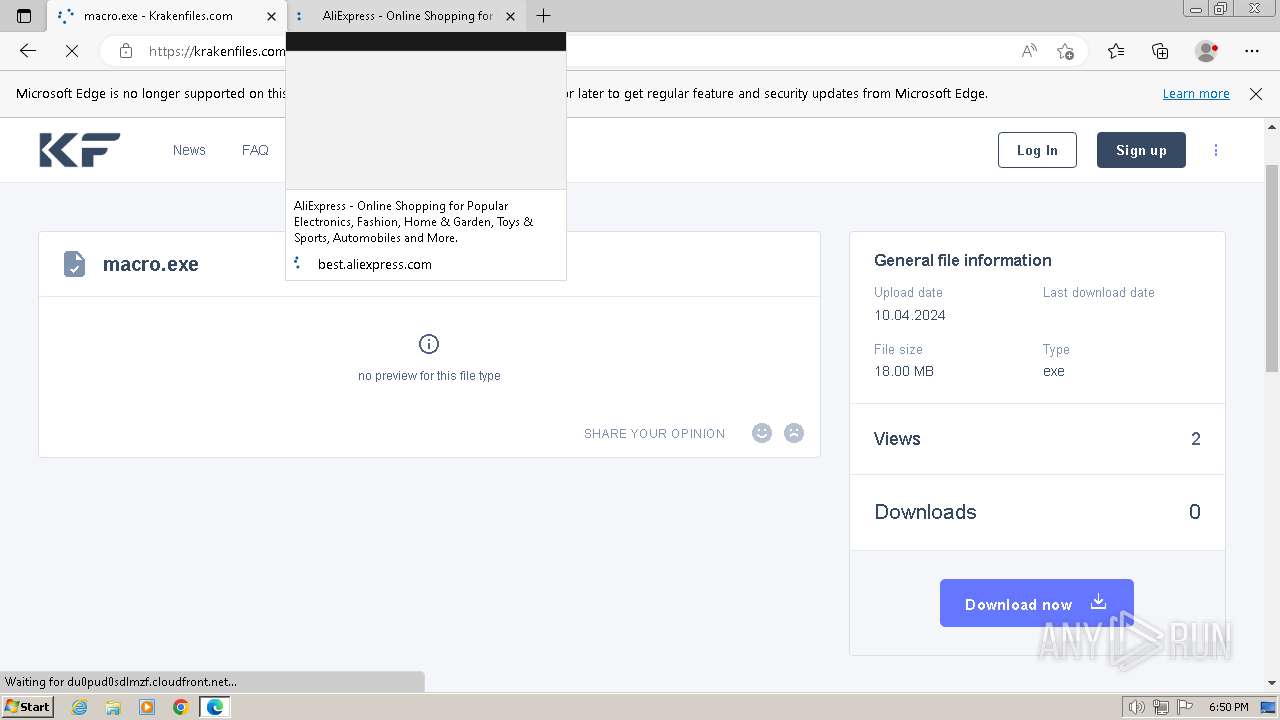Click the no preview info icon
This screenshot has width=1280, height=720.
pyautogui.click(x=429, y=344)
